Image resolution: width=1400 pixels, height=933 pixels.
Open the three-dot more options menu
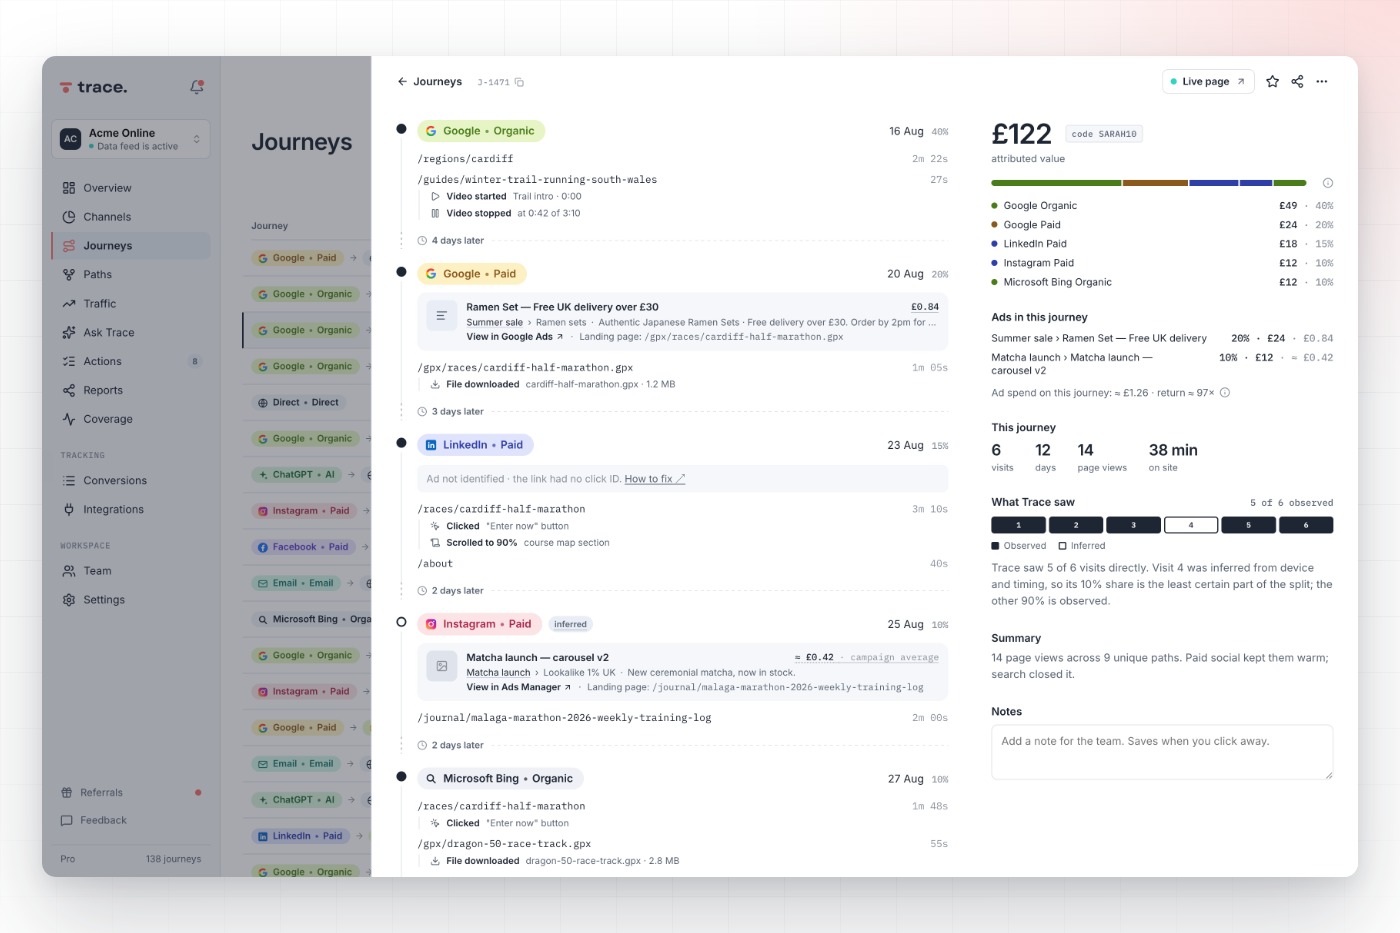coord(1322,82)
